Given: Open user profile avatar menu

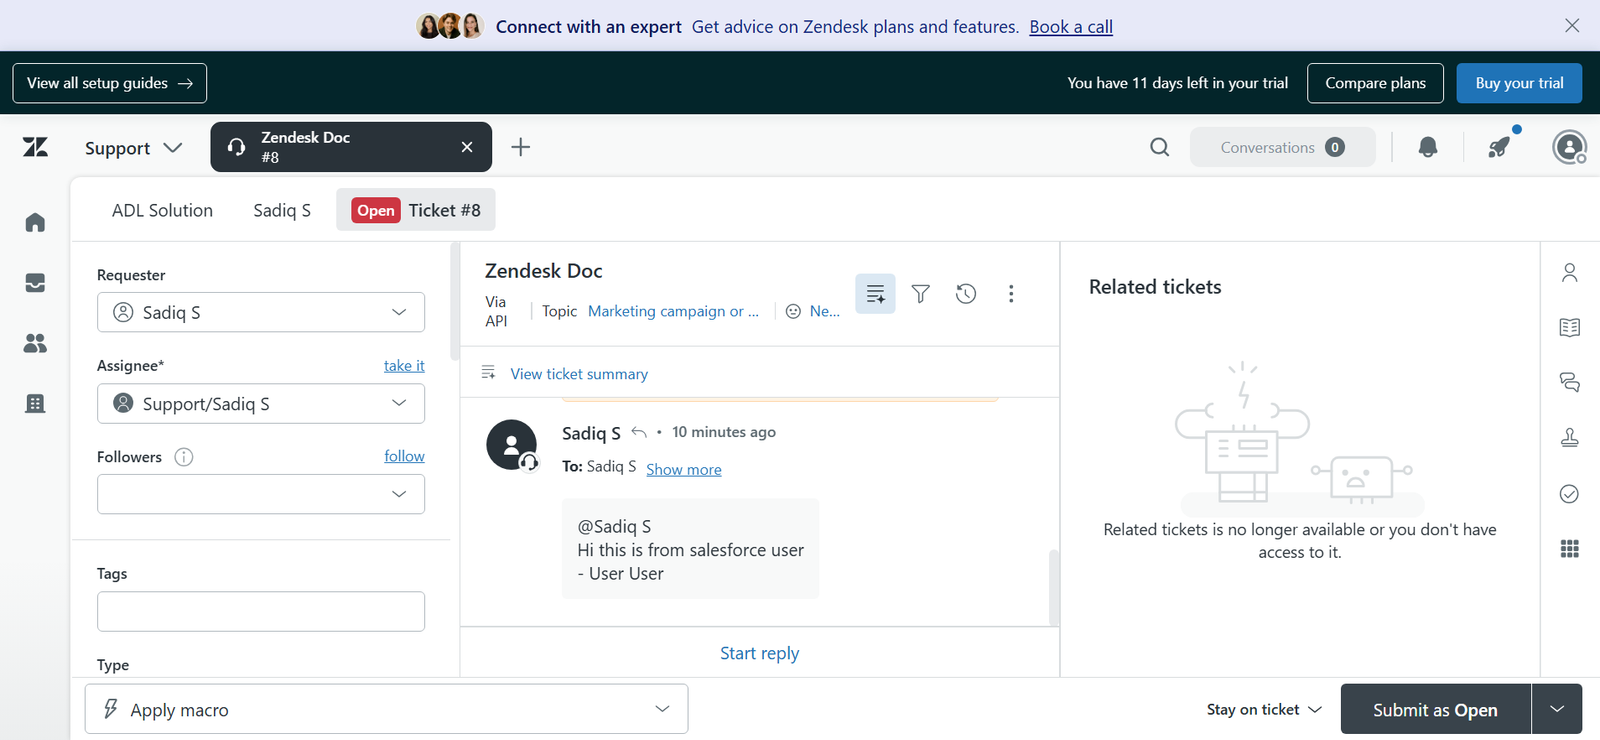Looking at the screenshot, I should click(1569, 147).
